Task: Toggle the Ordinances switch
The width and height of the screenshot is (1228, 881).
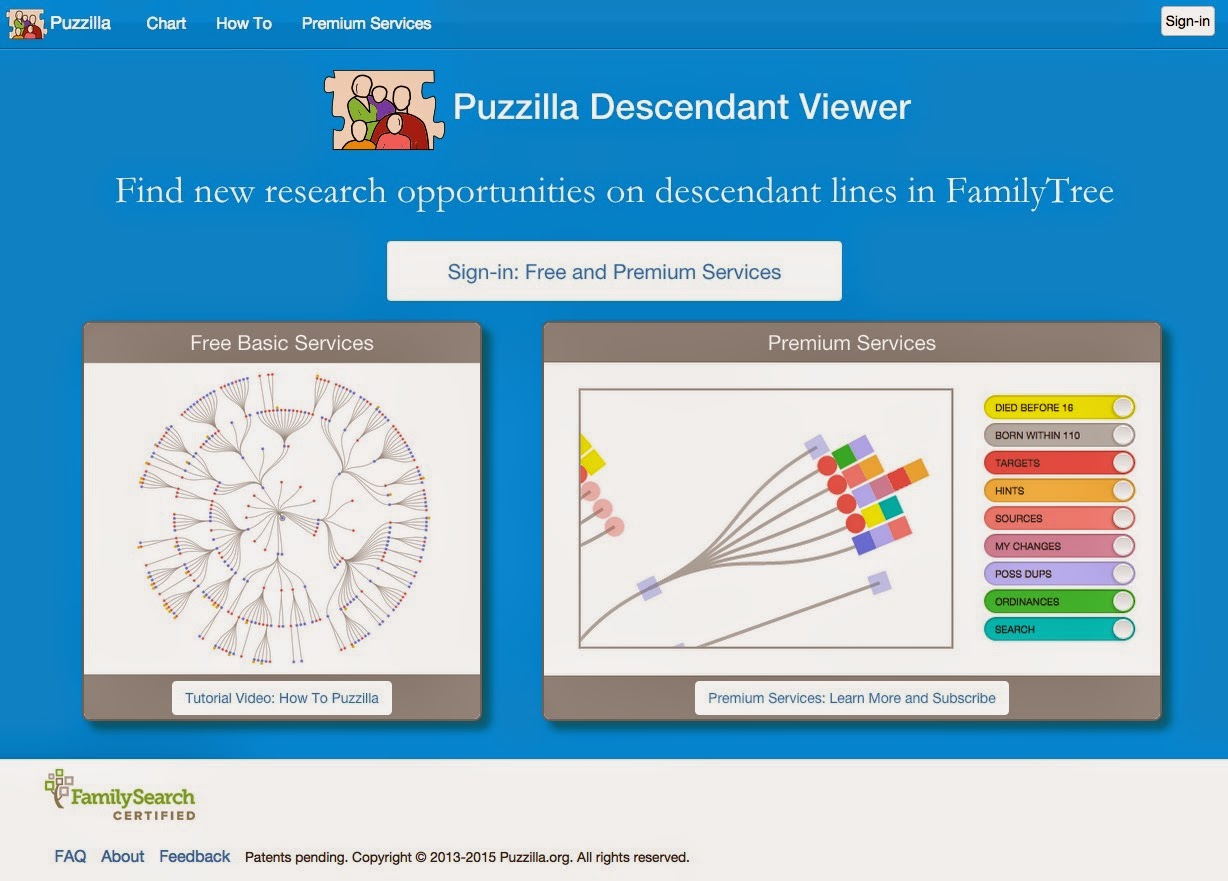Action: click(1060, 601)
